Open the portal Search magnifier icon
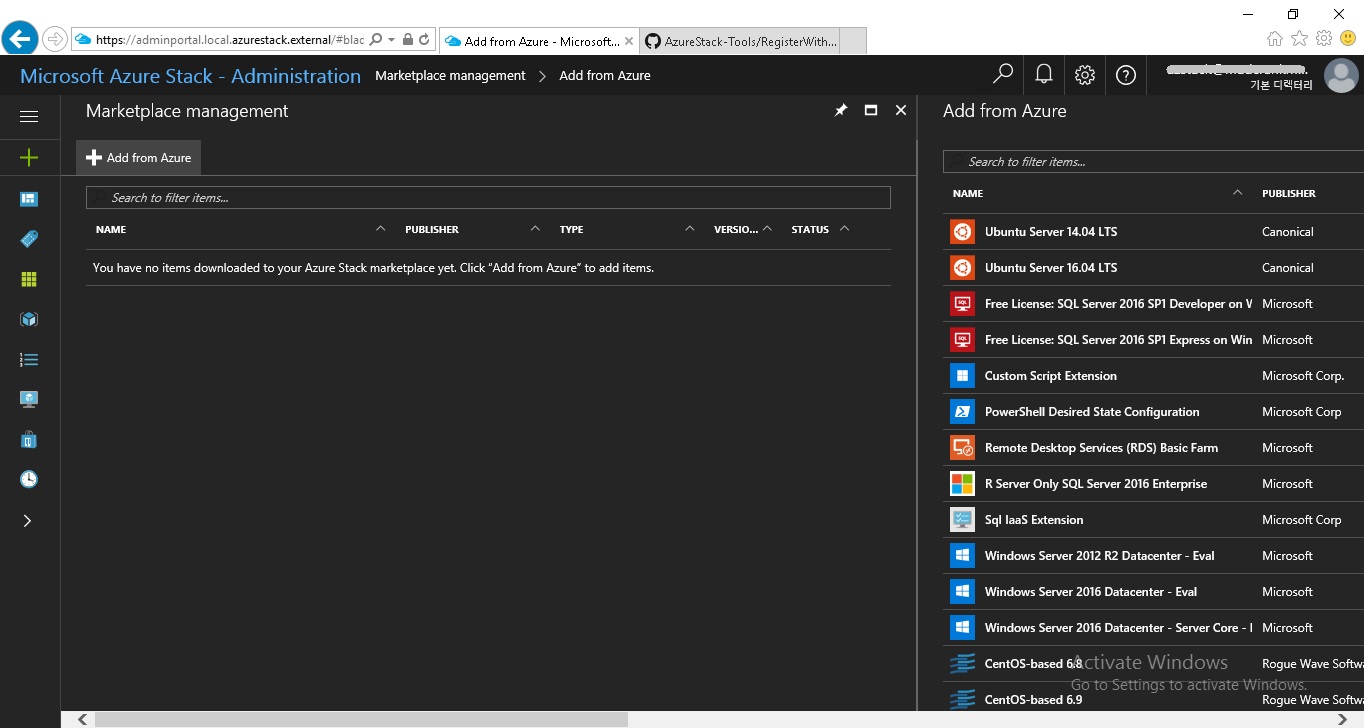Screen dimensions: 1364x728 click(x=1002, y=75)
